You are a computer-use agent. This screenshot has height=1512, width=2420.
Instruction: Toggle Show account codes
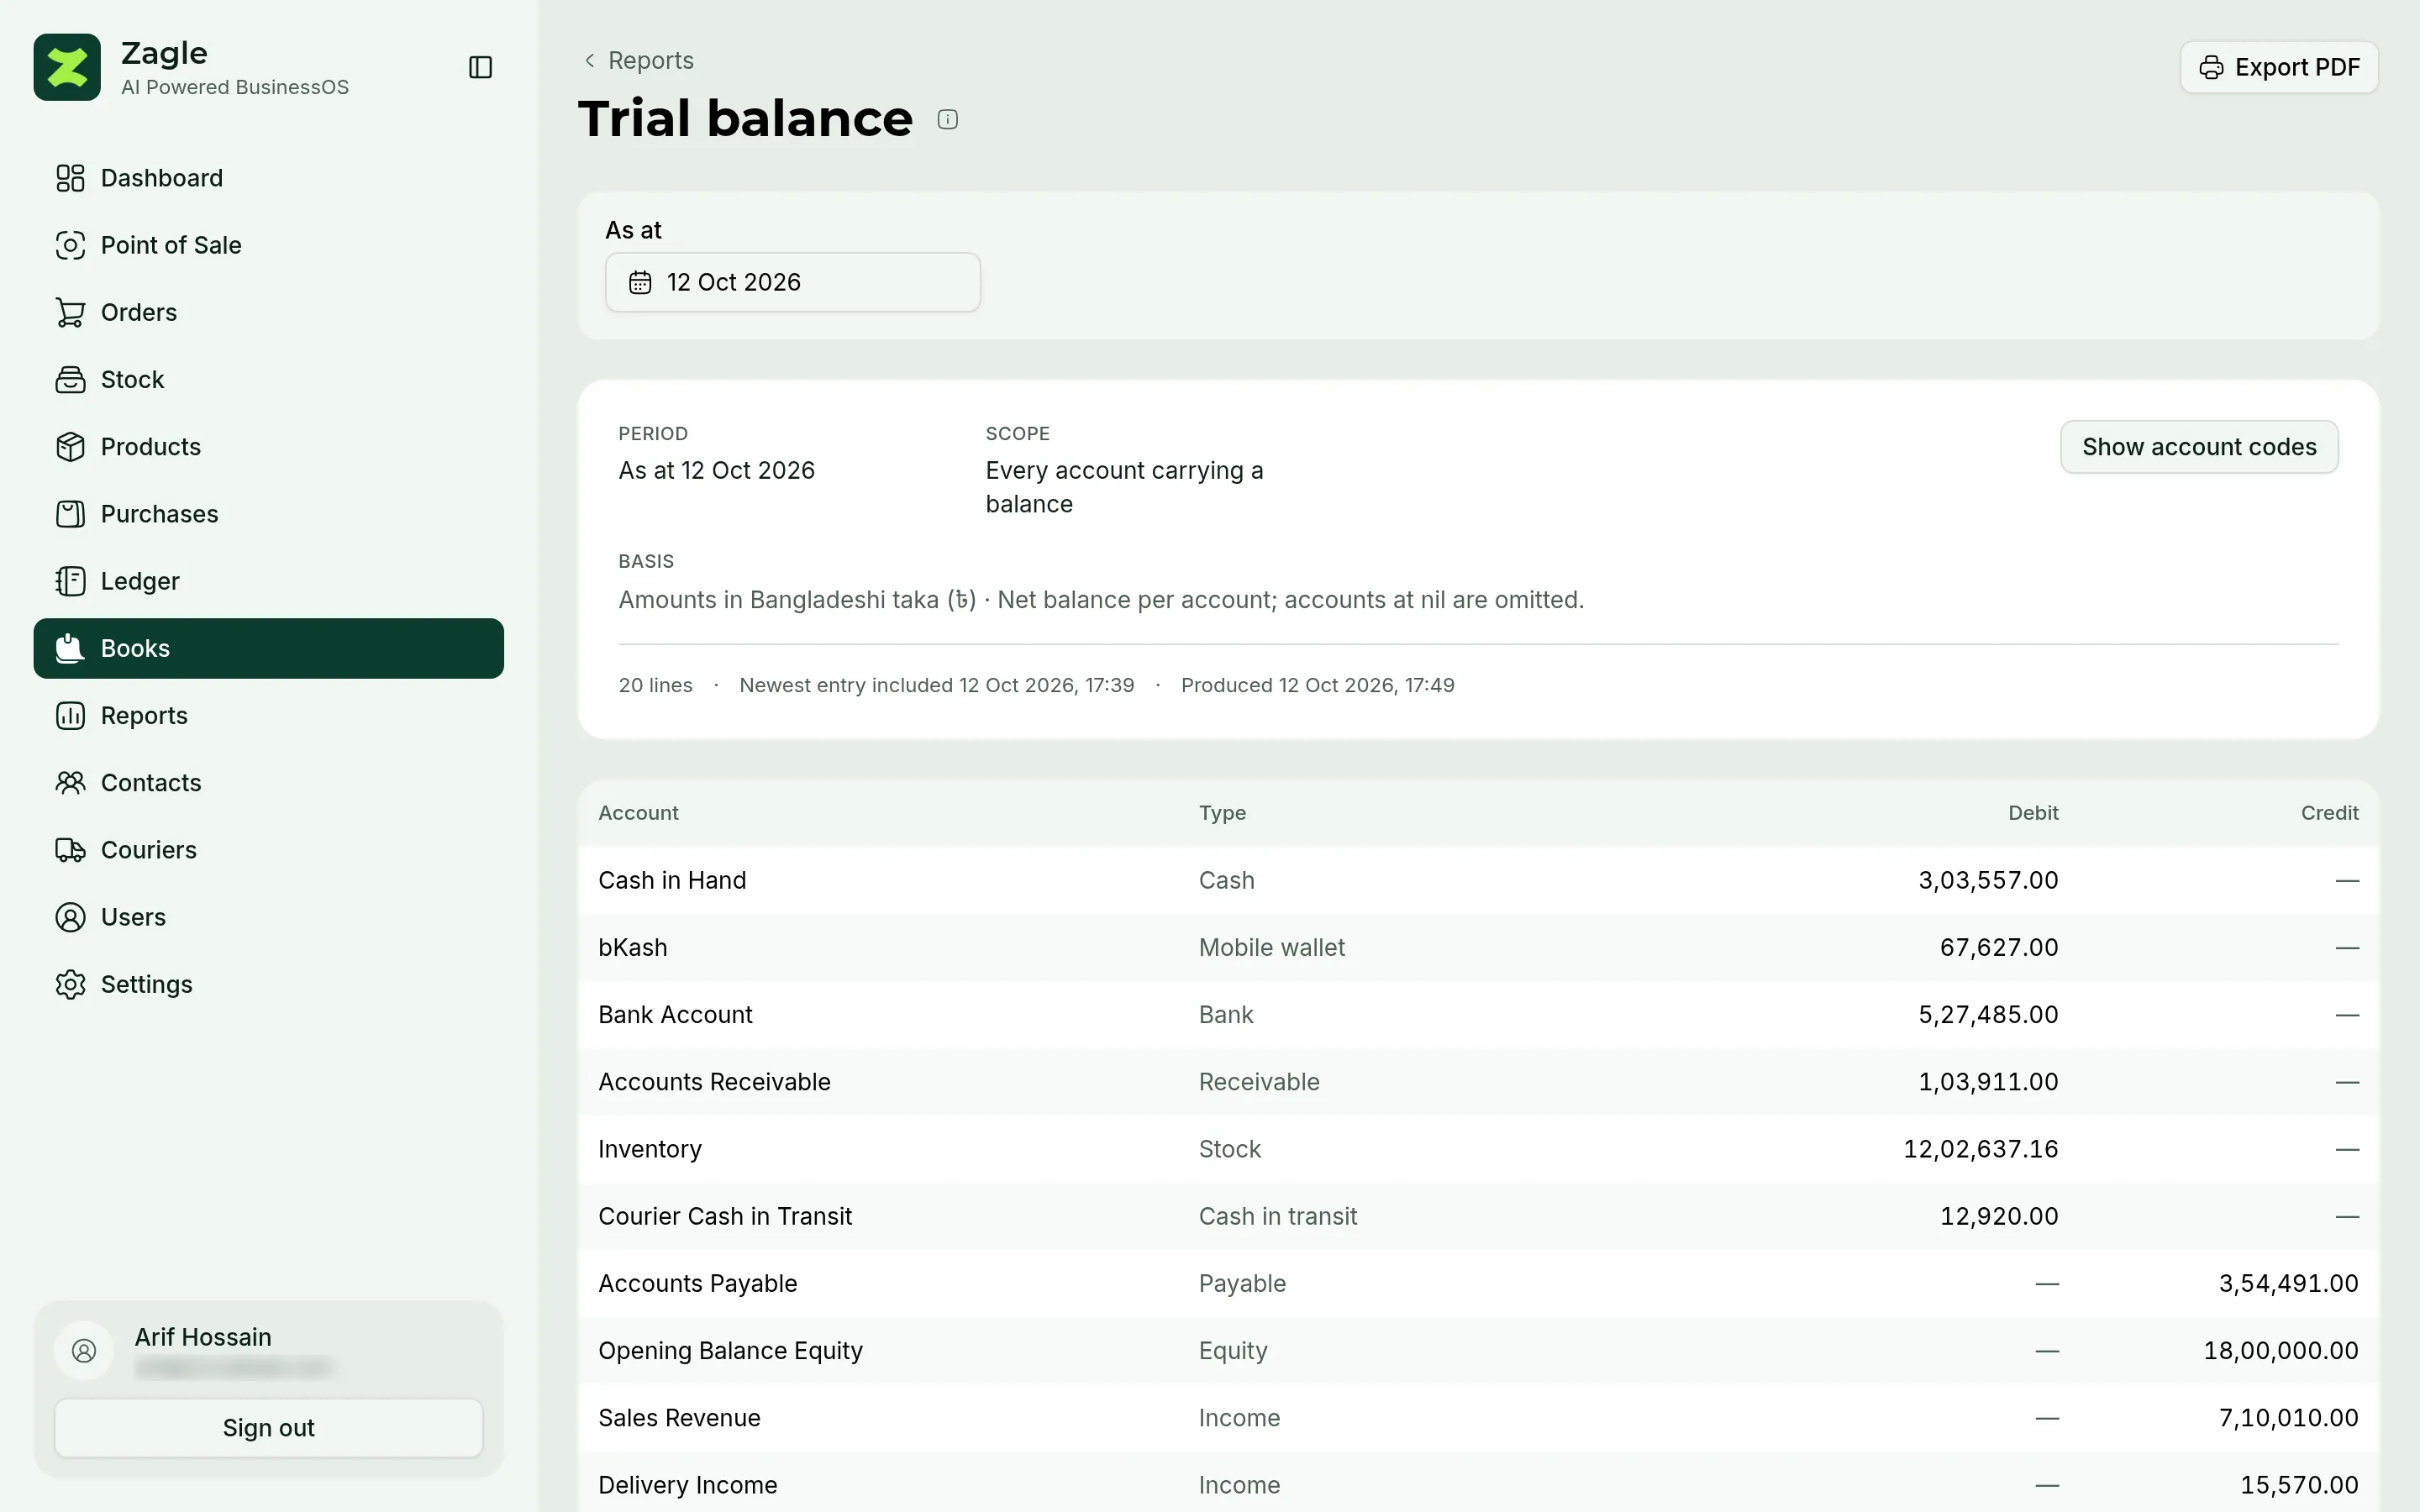tap(2198, 447)
